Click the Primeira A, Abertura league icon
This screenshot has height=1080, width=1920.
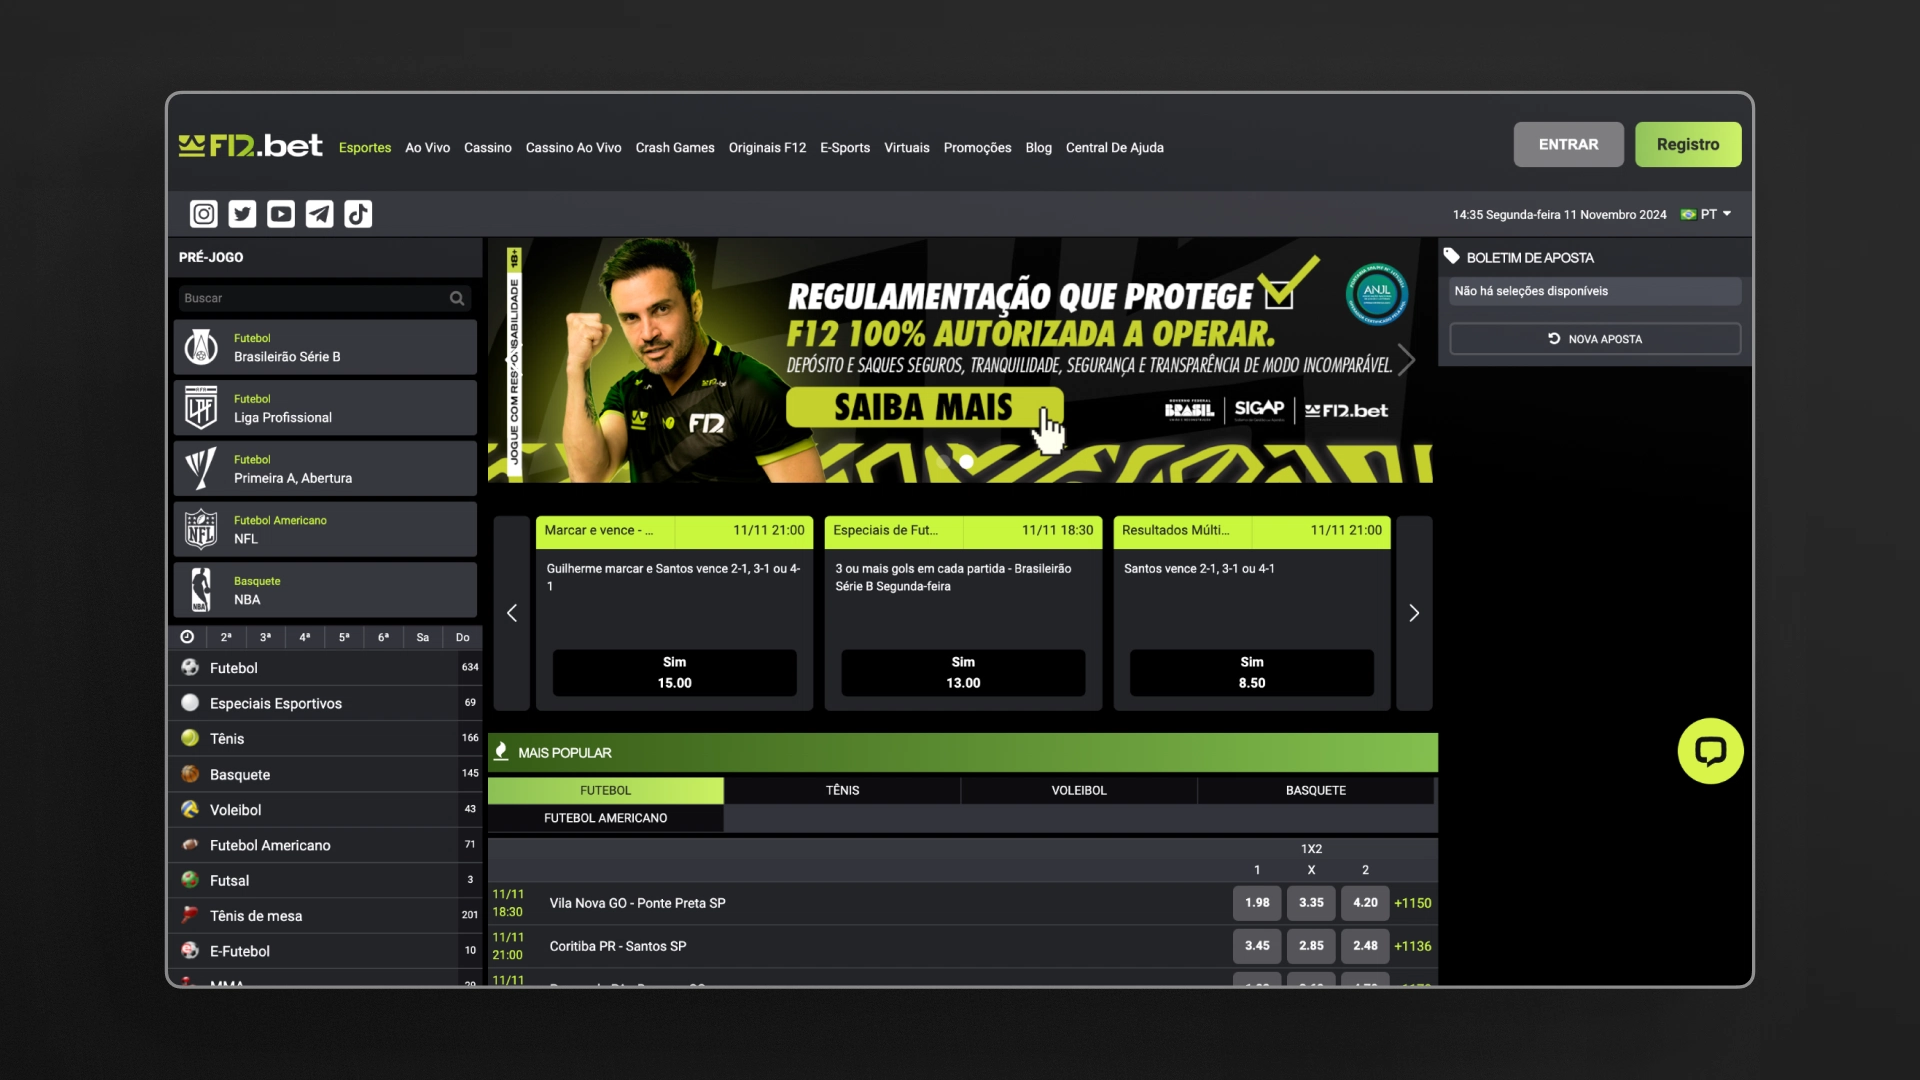pos(201,469)
